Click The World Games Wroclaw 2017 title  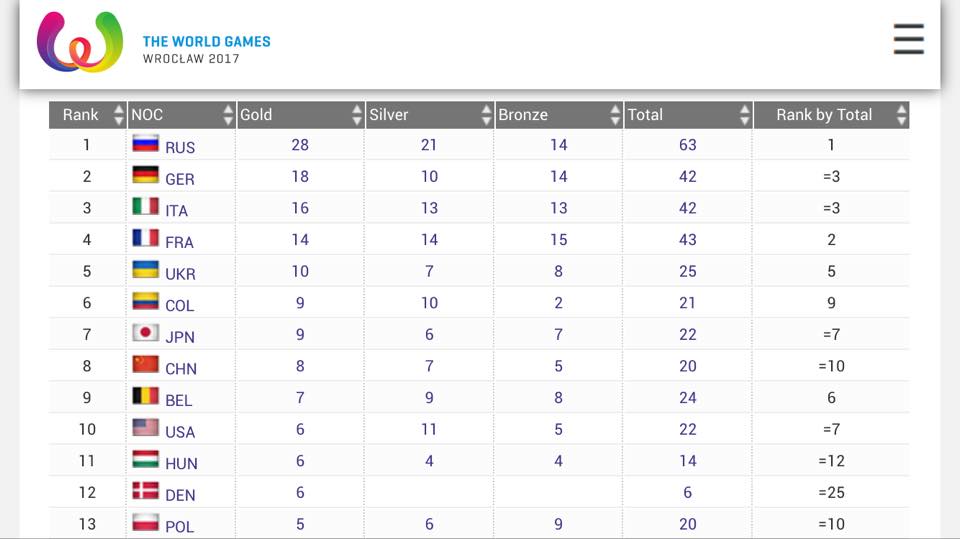206,49
